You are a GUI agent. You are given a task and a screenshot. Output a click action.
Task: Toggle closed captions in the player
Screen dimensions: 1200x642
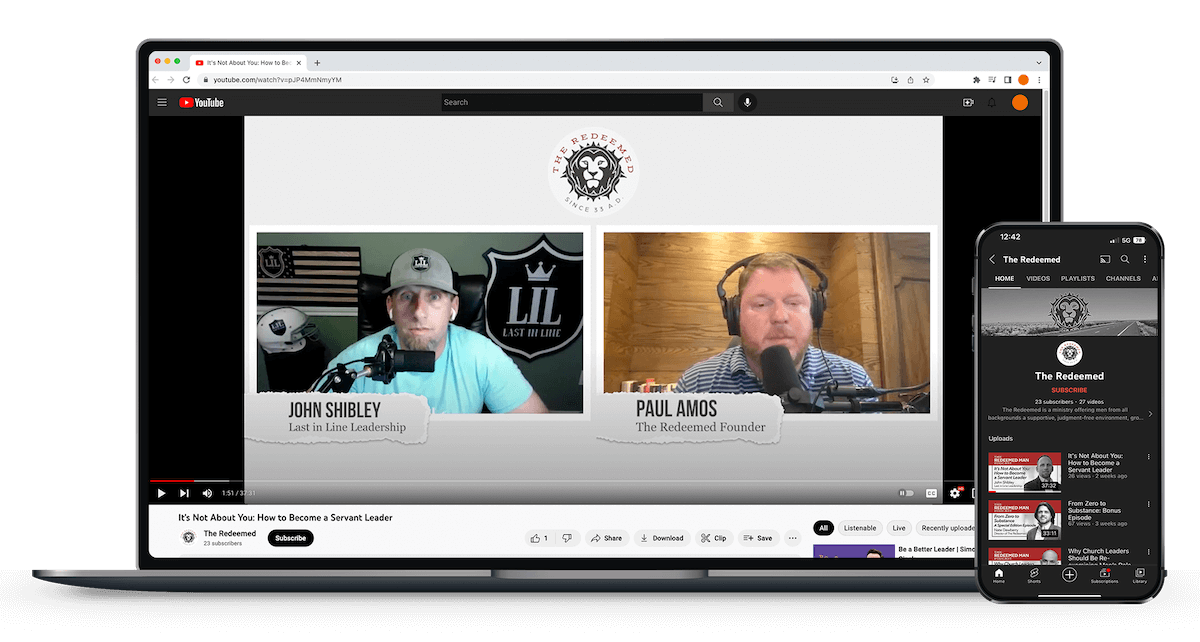(x=931, y=493)
